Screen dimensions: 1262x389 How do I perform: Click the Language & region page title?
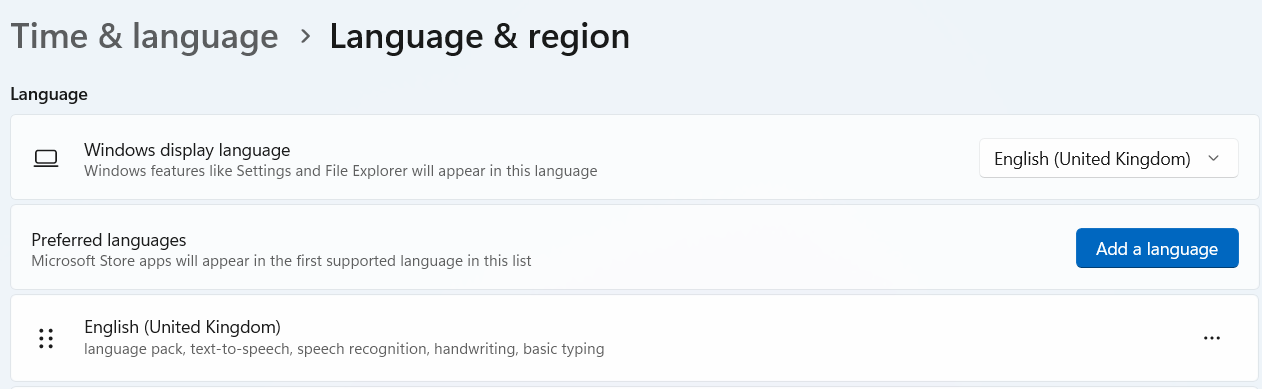480,37
